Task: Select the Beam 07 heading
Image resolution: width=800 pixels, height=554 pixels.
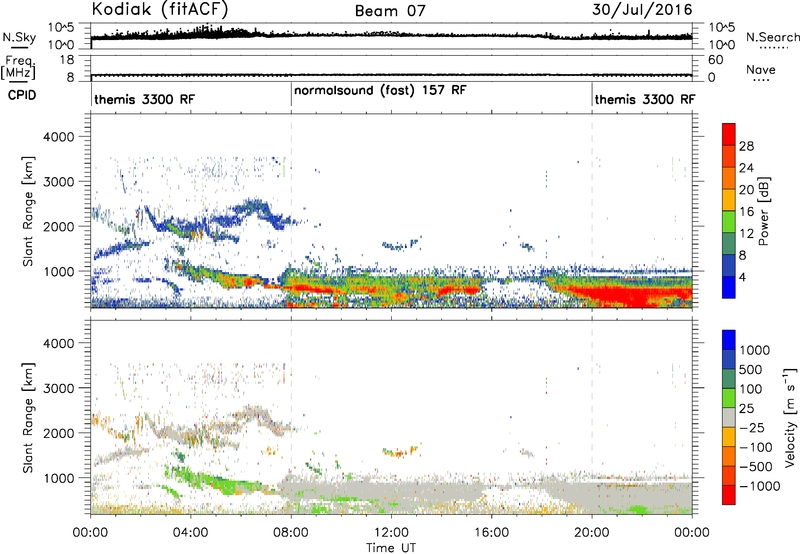Action: coord(390,10)
